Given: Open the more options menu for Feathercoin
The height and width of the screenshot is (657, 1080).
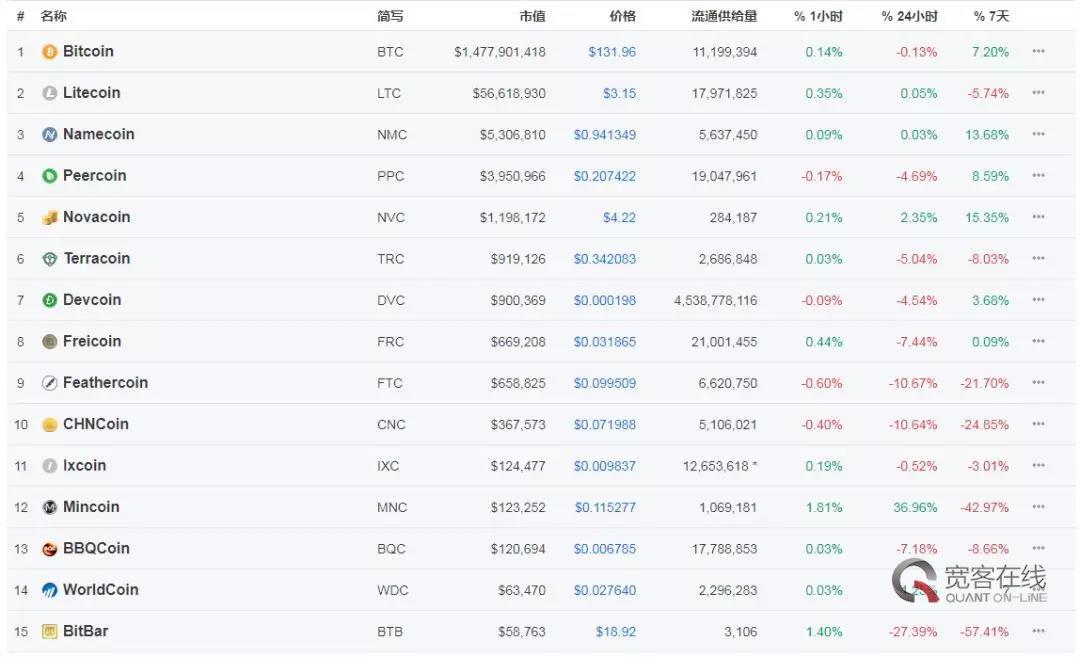Looking at the screenshot, I should point(1039,382).
